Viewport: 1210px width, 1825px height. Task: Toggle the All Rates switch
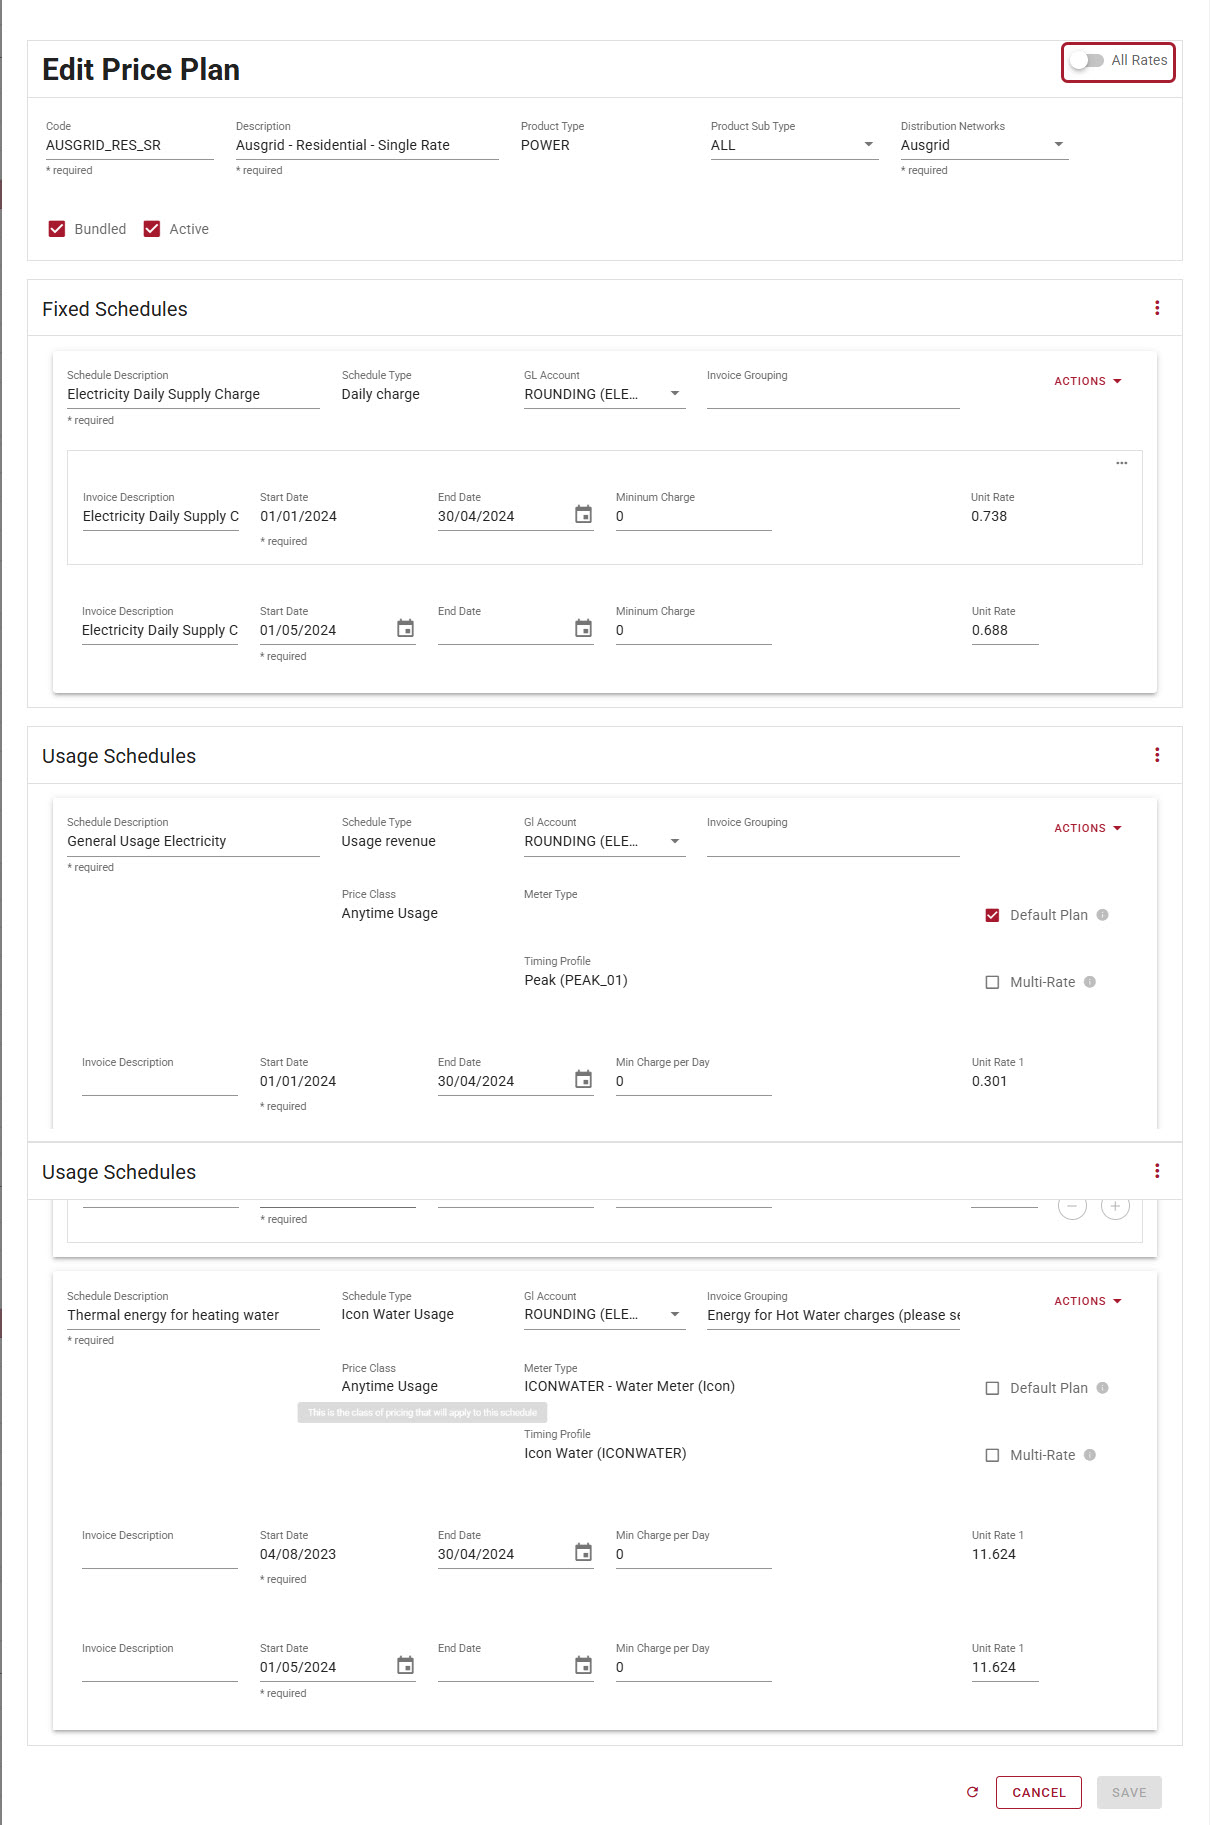(x=1086, y=61)
